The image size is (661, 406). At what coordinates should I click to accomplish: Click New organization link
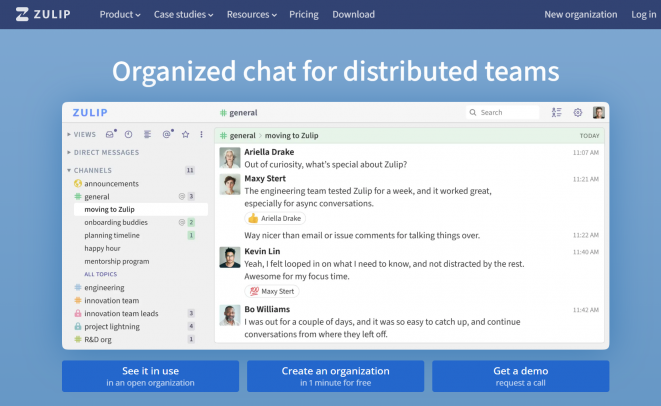click(580, 14)
